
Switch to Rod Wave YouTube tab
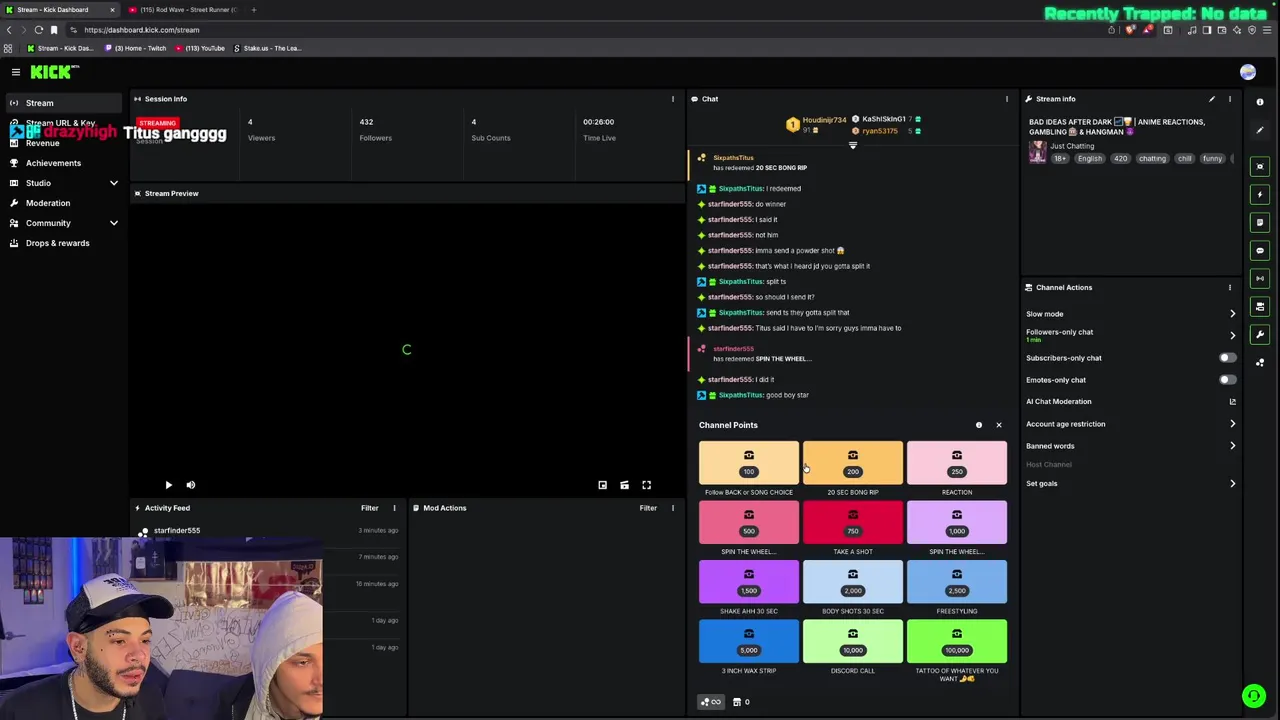click(184, 10)
